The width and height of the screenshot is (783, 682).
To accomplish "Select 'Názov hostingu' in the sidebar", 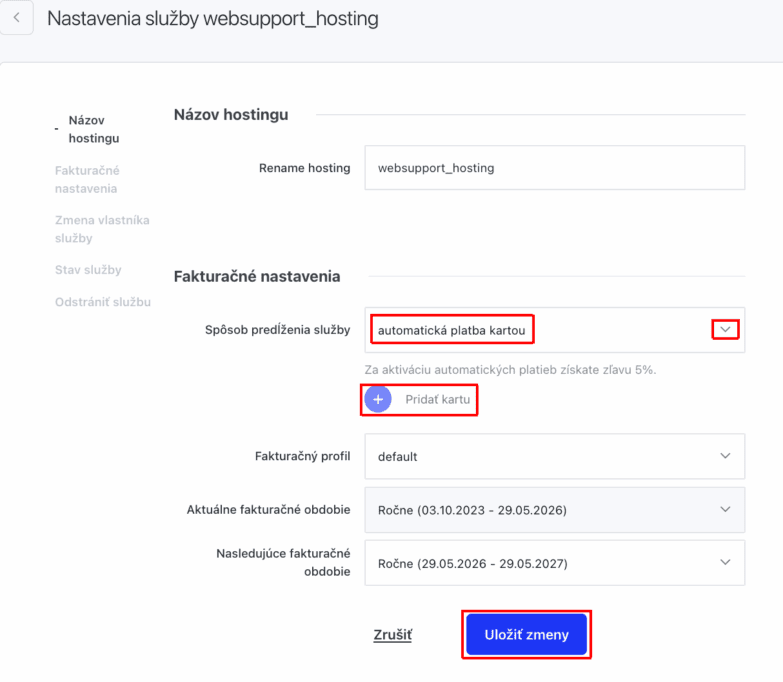I will (93, 129).
